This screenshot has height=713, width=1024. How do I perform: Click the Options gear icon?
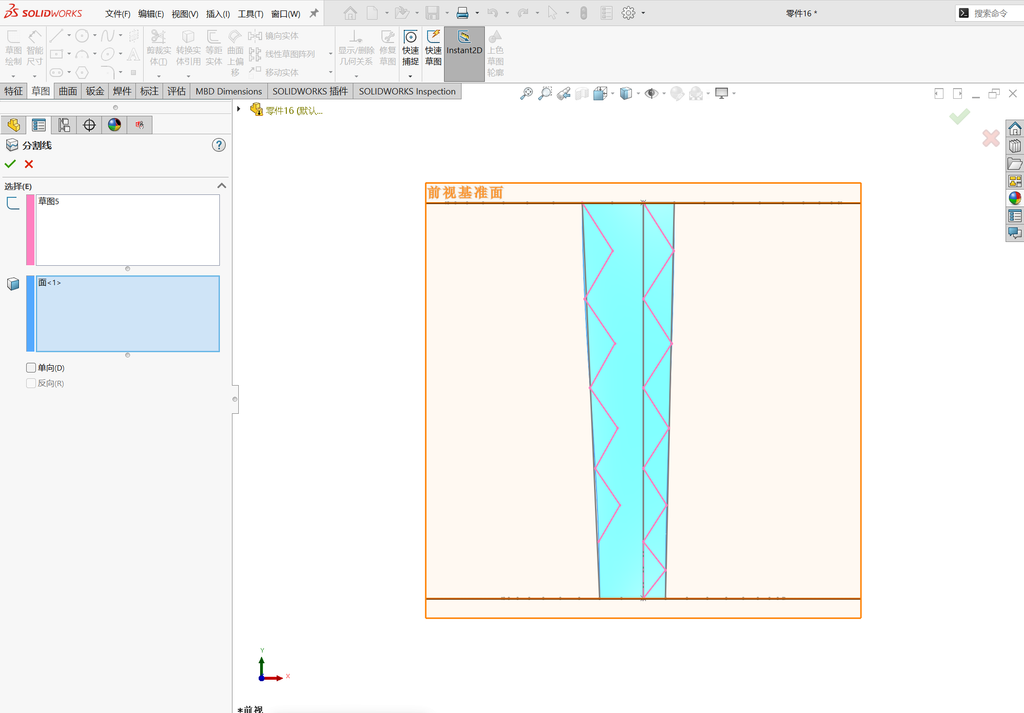(x=628, y=13)
